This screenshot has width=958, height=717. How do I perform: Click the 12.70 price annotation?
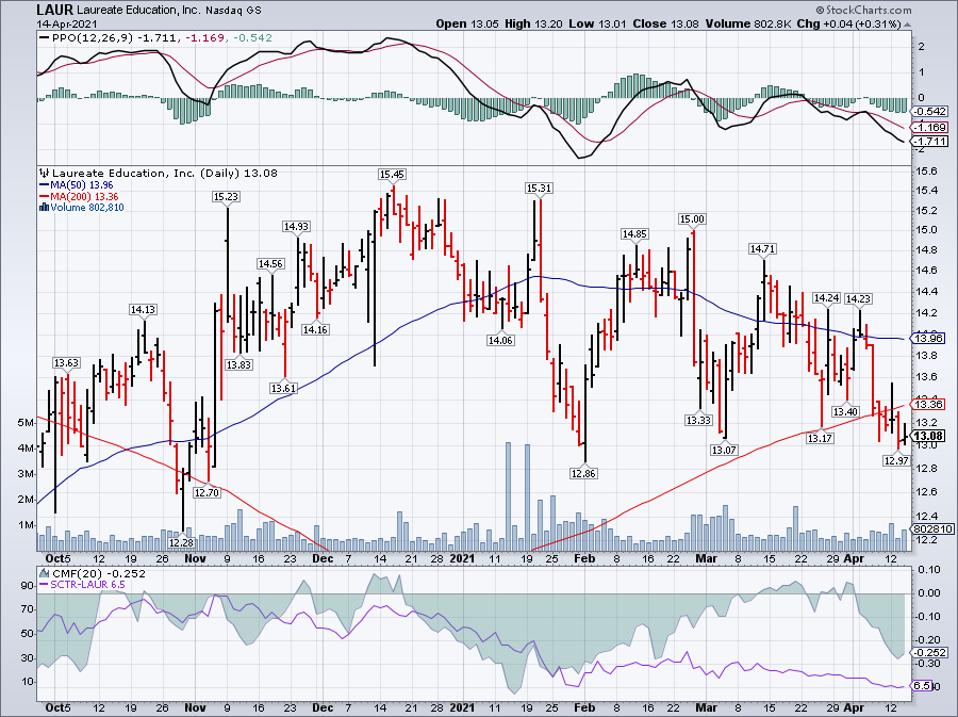pos(207,492)
